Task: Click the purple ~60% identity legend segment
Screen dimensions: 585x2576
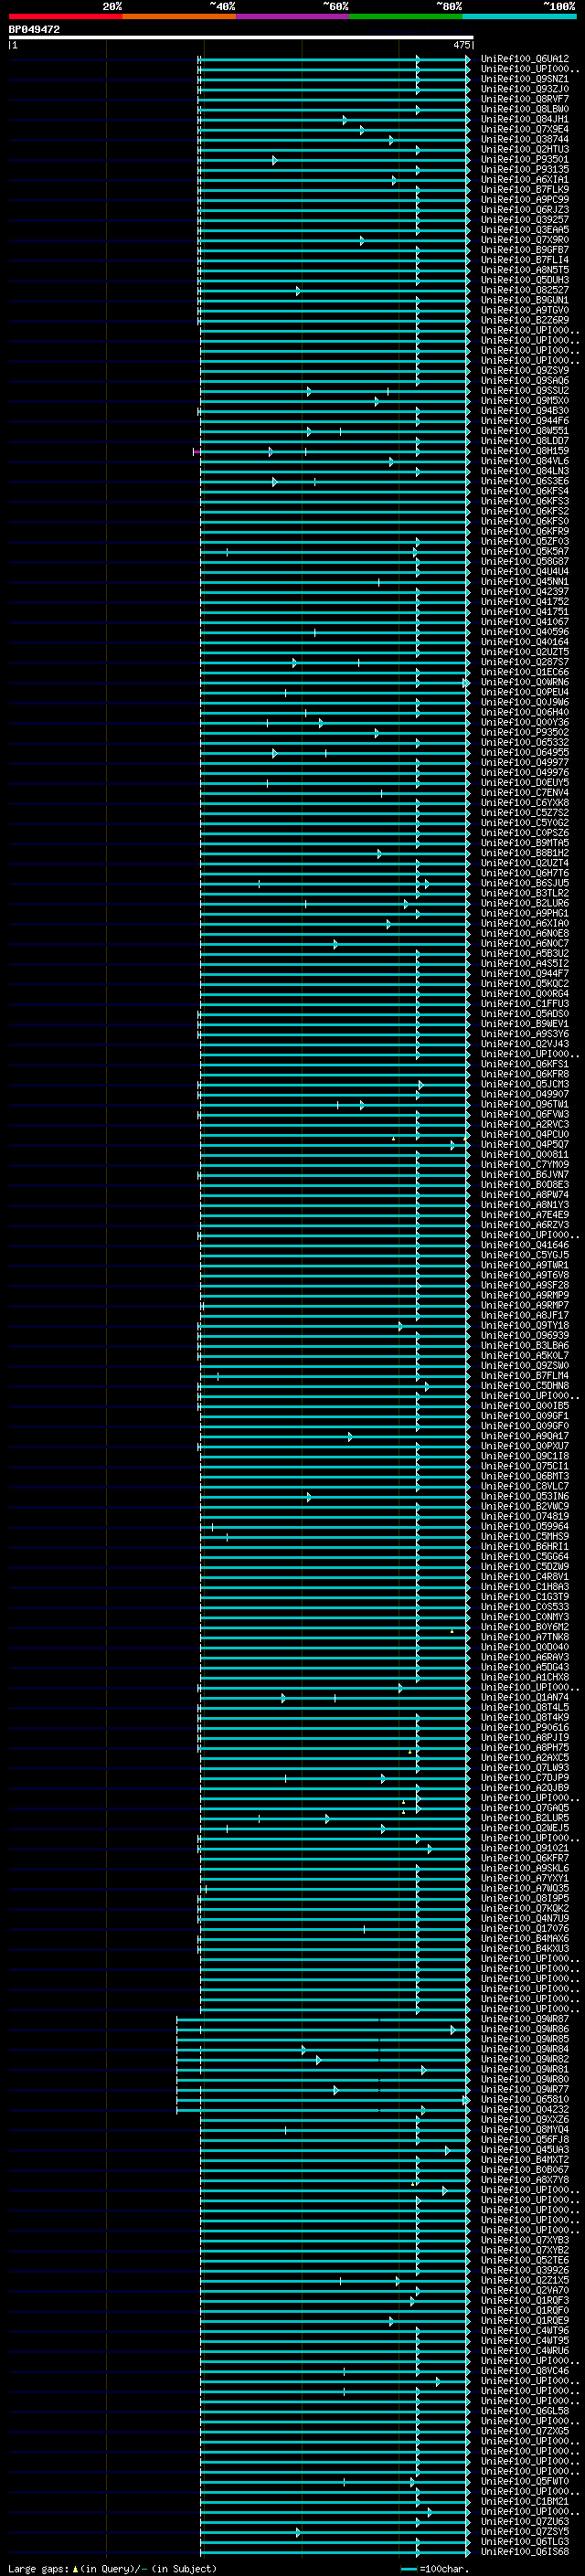Action: click(292, 16)
